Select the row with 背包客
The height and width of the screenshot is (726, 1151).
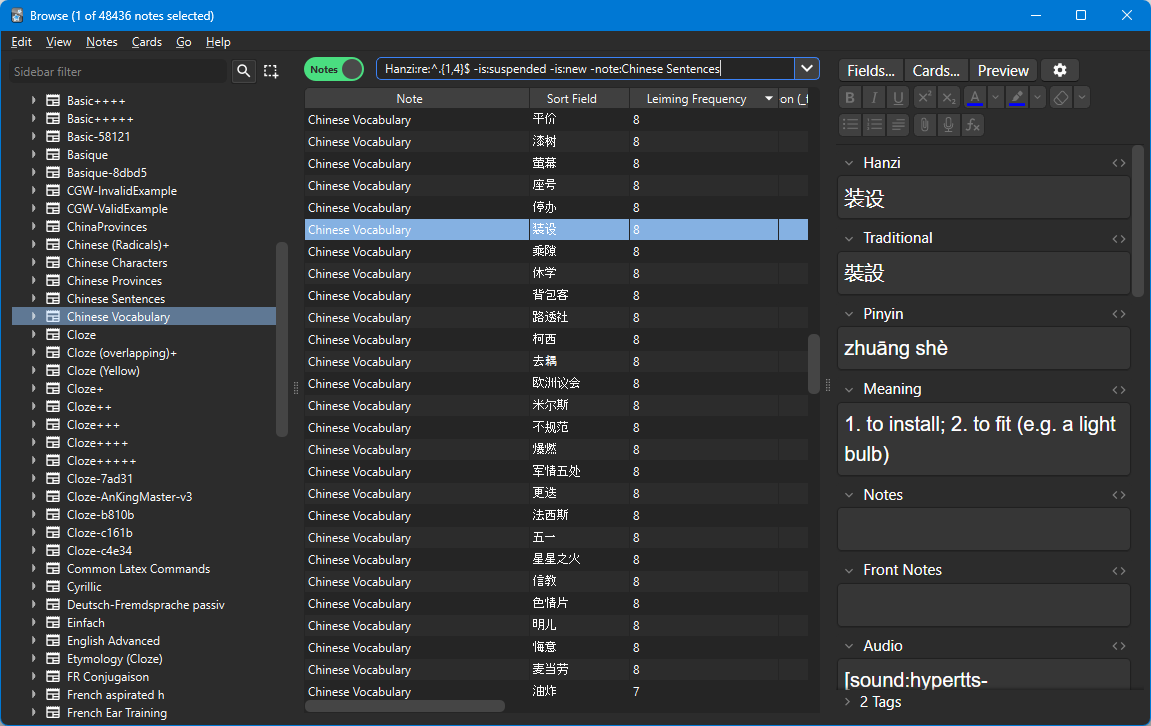[x=556, y=295]
